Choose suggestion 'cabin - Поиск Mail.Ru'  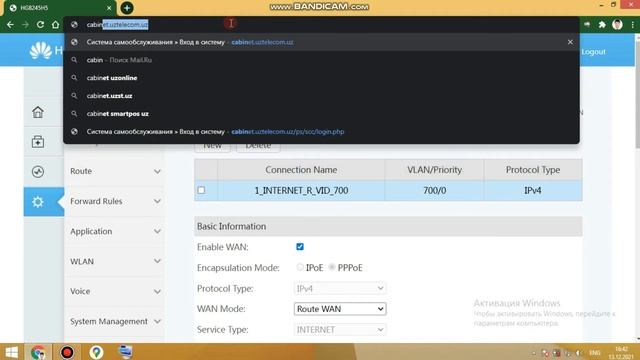(321, 60)
